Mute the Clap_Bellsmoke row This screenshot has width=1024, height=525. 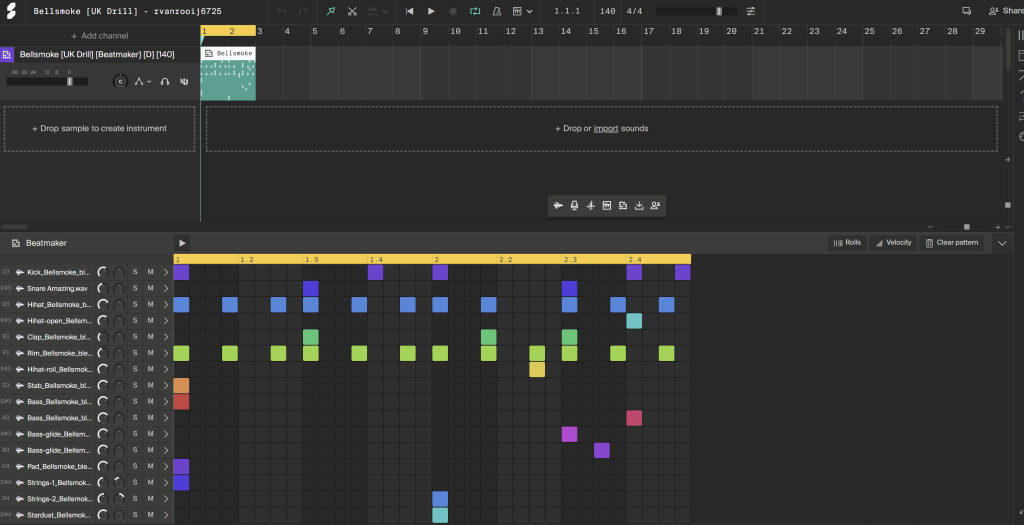(151, 337)
